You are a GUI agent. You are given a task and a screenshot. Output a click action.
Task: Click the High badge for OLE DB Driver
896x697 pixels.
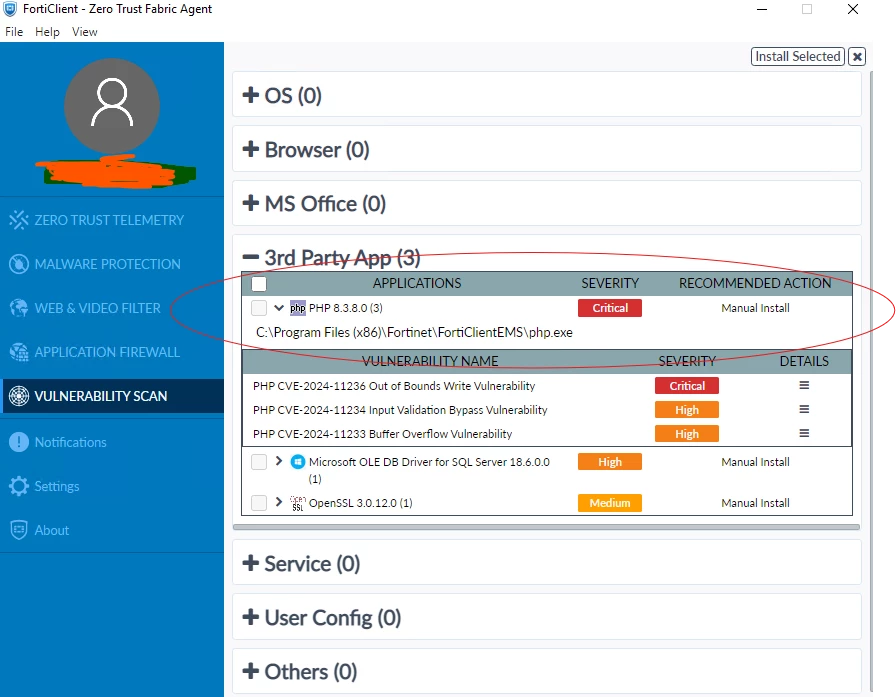point(610,462)
